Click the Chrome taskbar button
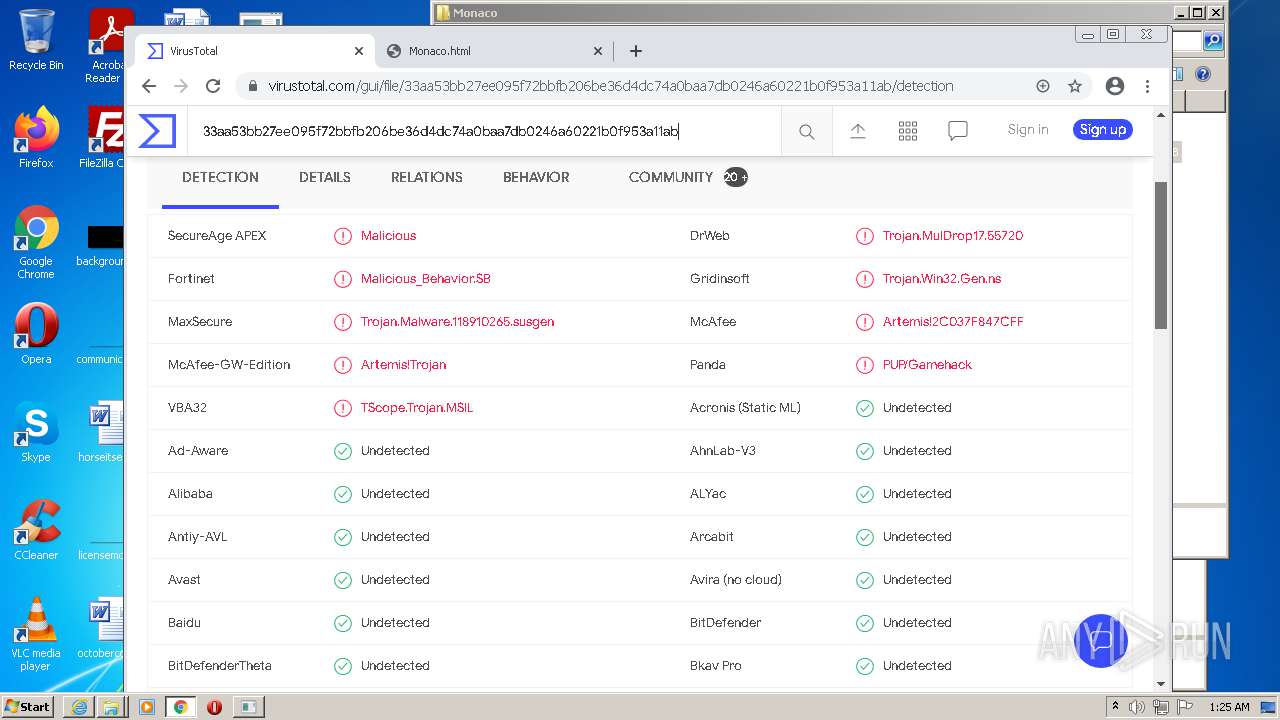Viewport: 1280px width, 720px height. [180, 706]
